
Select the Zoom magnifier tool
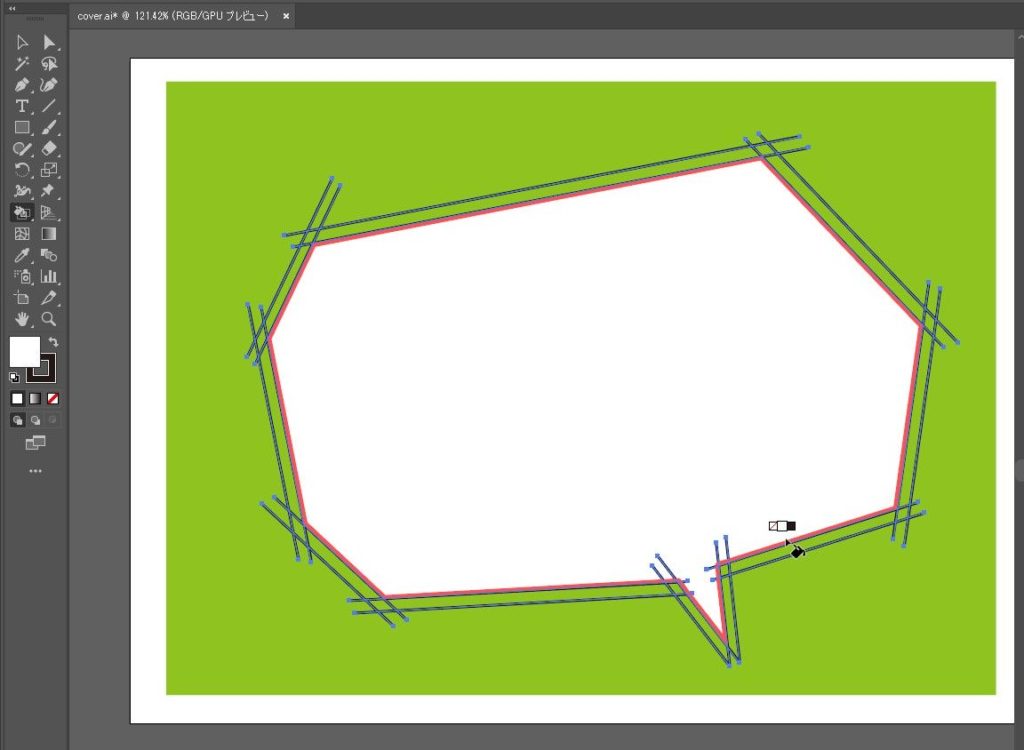49,319
